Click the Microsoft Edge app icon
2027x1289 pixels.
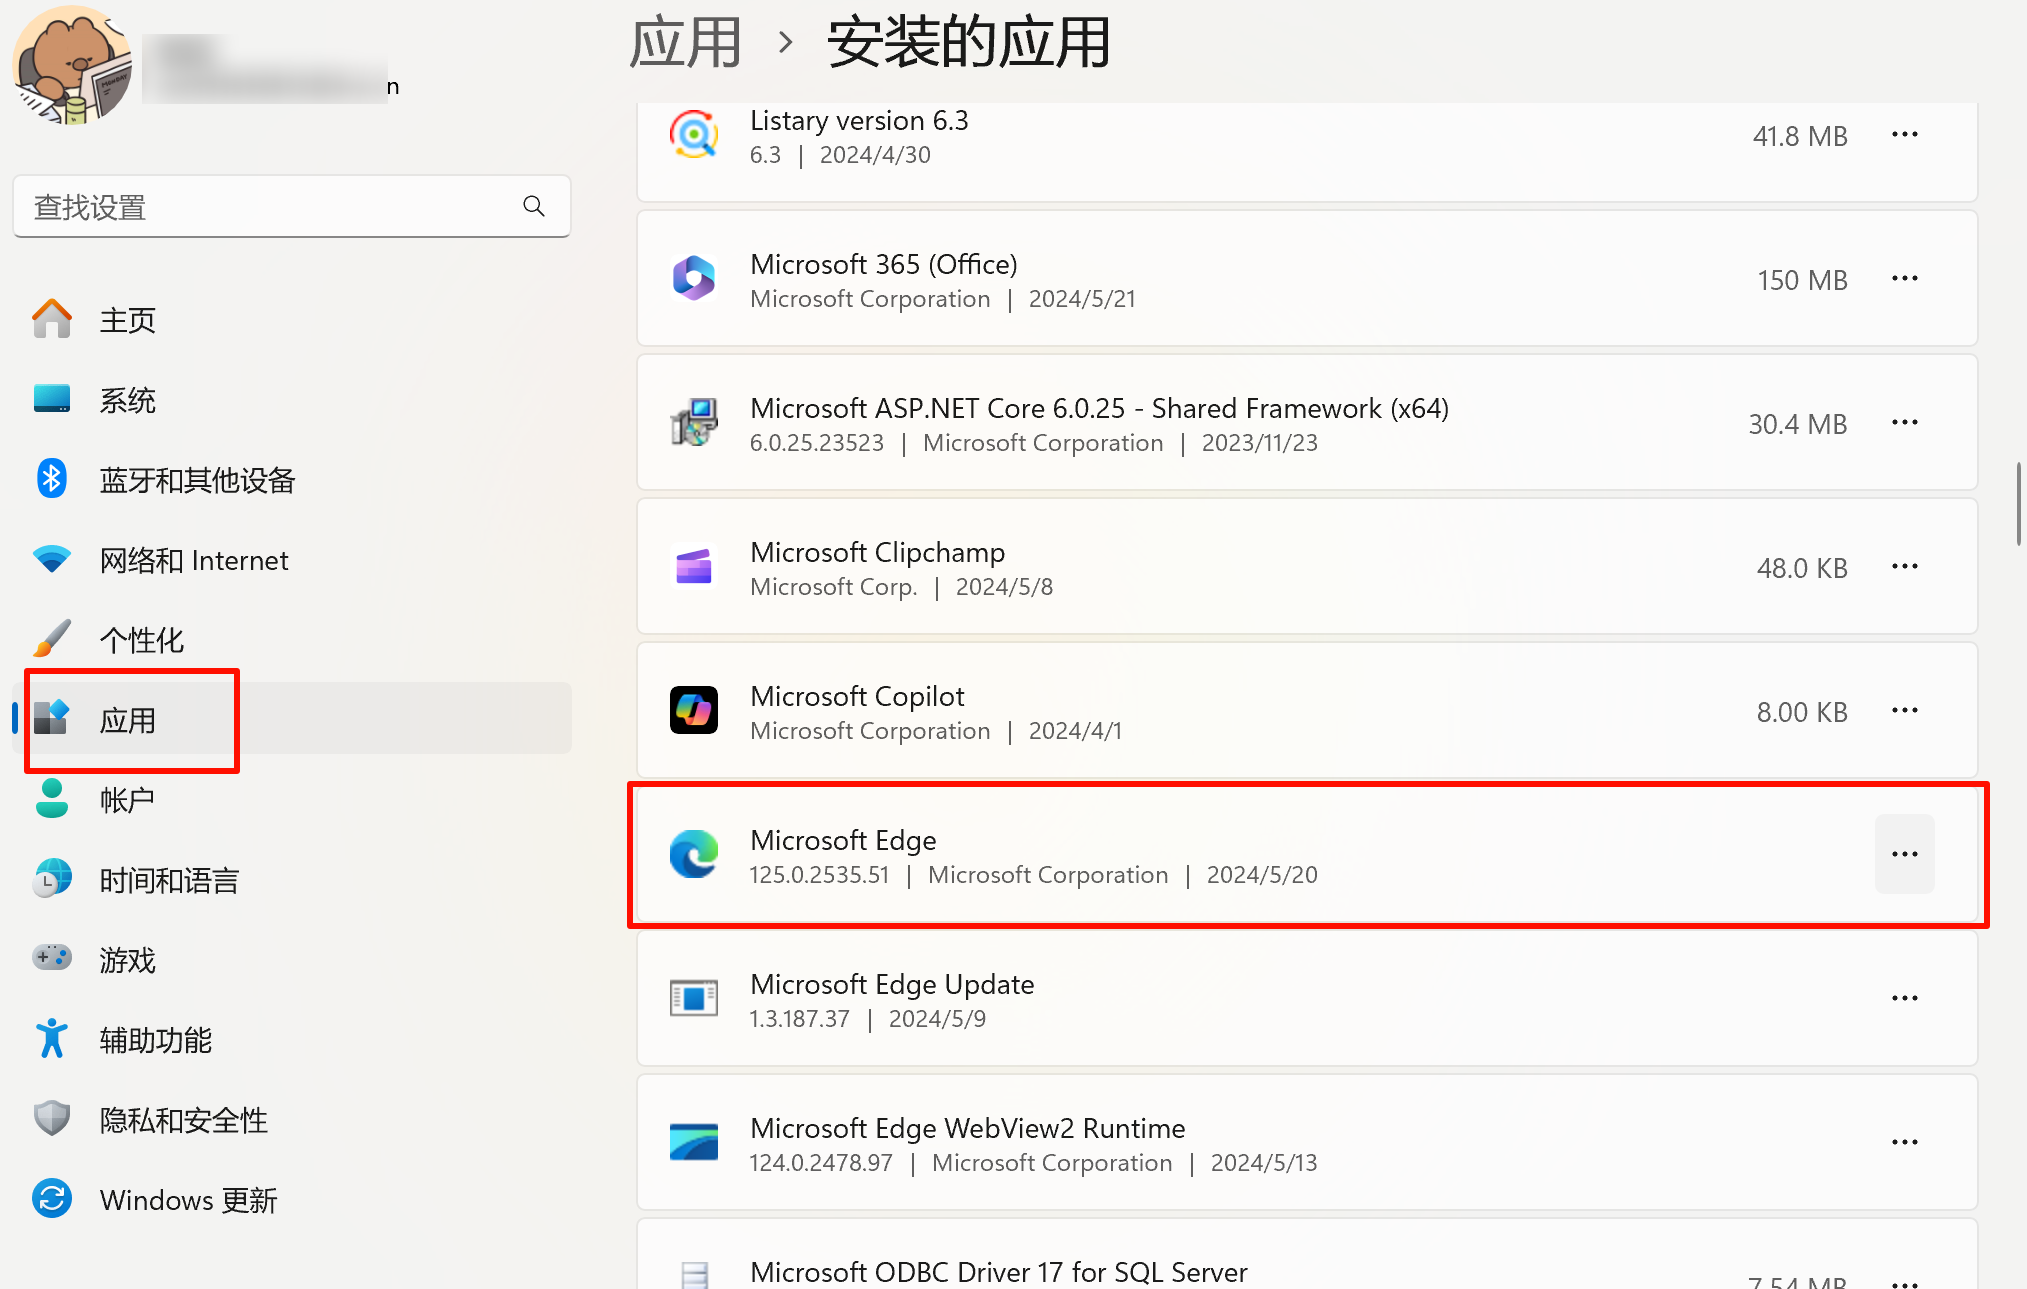pyautogui.click(x=693, y=855)
